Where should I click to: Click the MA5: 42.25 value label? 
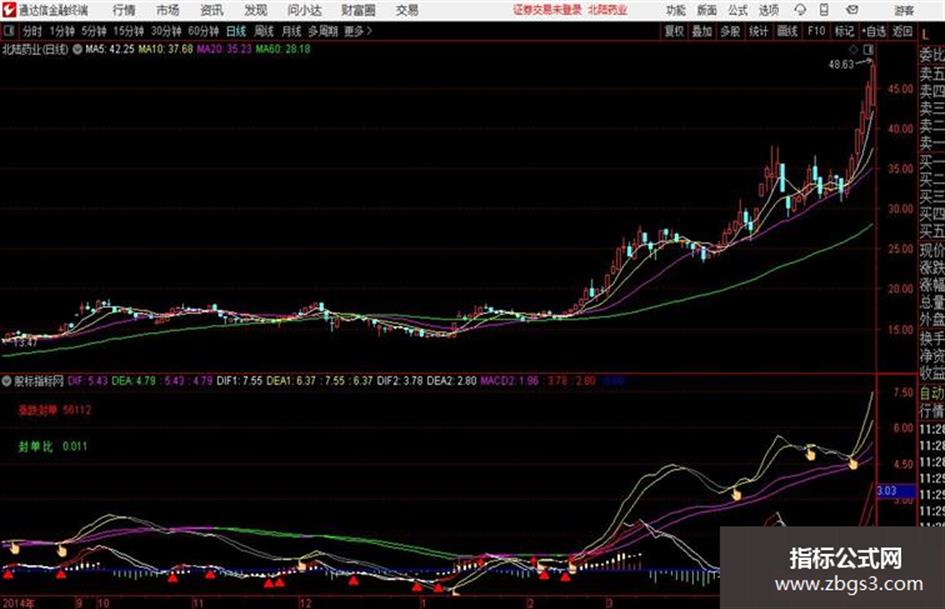(110, 49)
